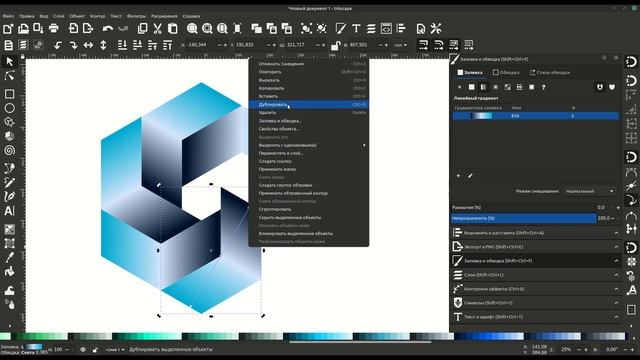Select no paint X option
Screen dimensions: 640x360
point(460,87)
